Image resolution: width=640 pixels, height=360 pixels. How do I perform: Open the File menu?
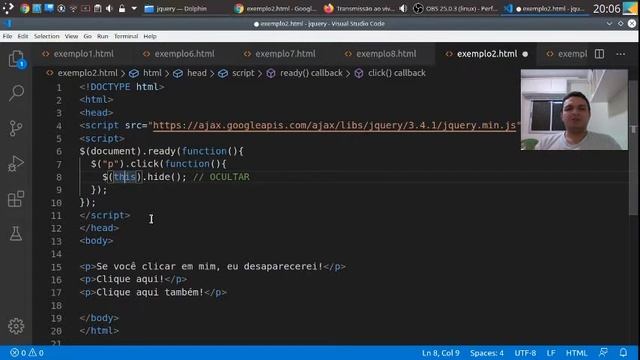tap(7, 36)
